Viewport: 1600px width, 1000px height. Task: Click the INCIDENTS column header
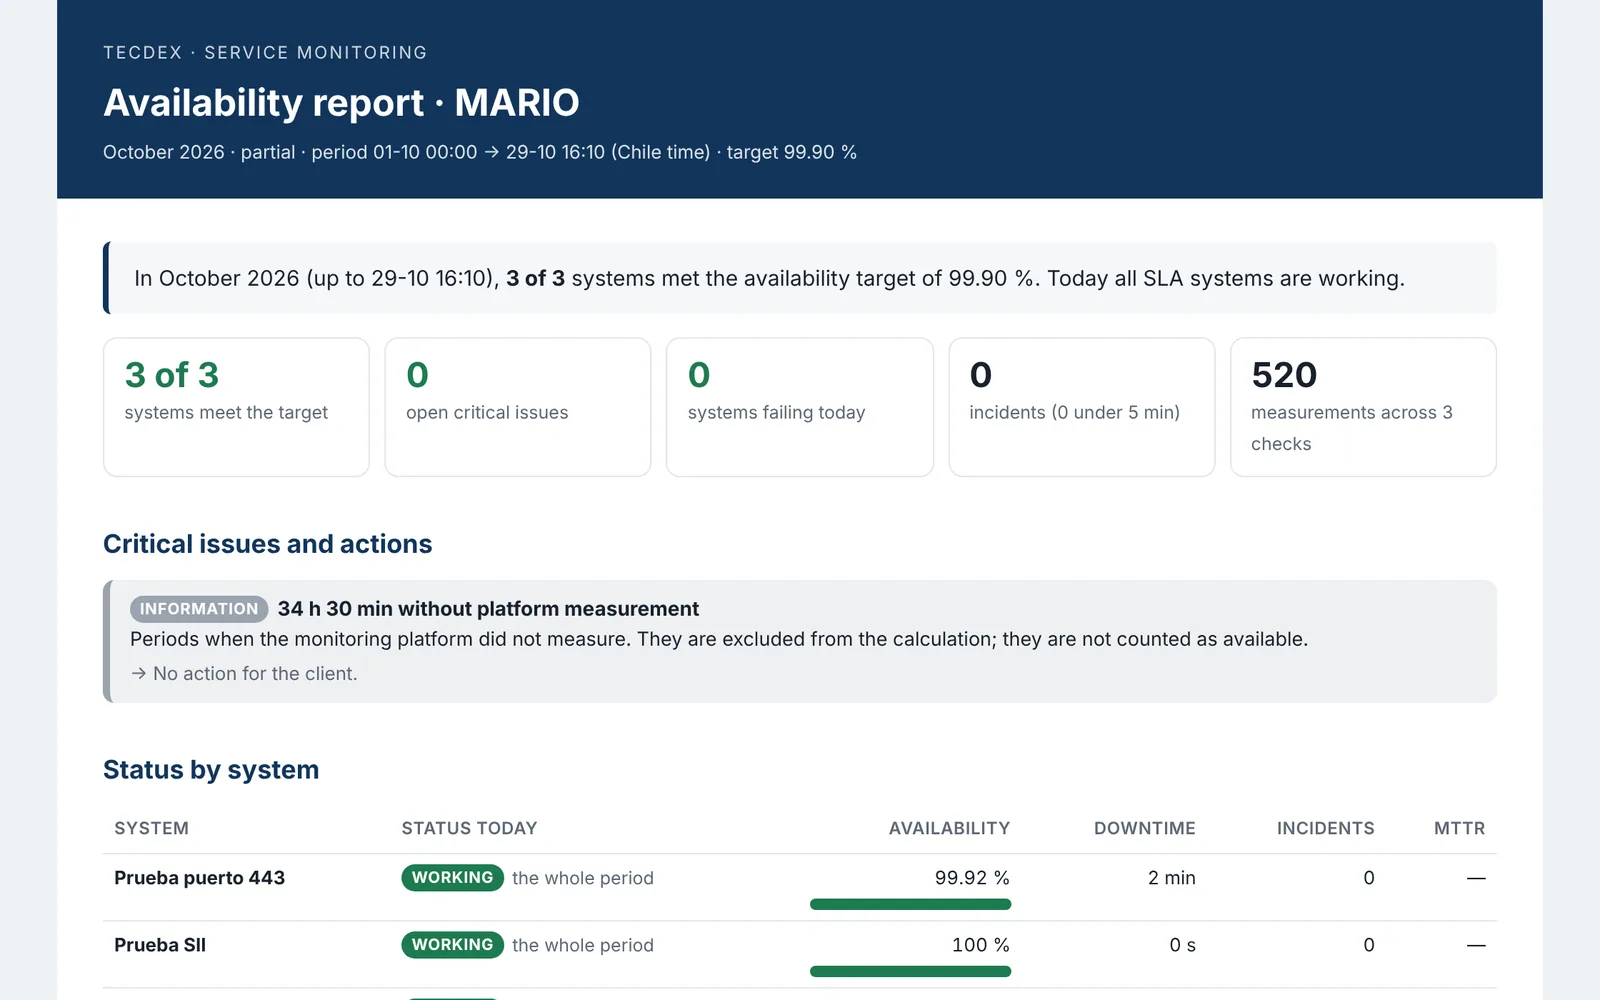1325,828
